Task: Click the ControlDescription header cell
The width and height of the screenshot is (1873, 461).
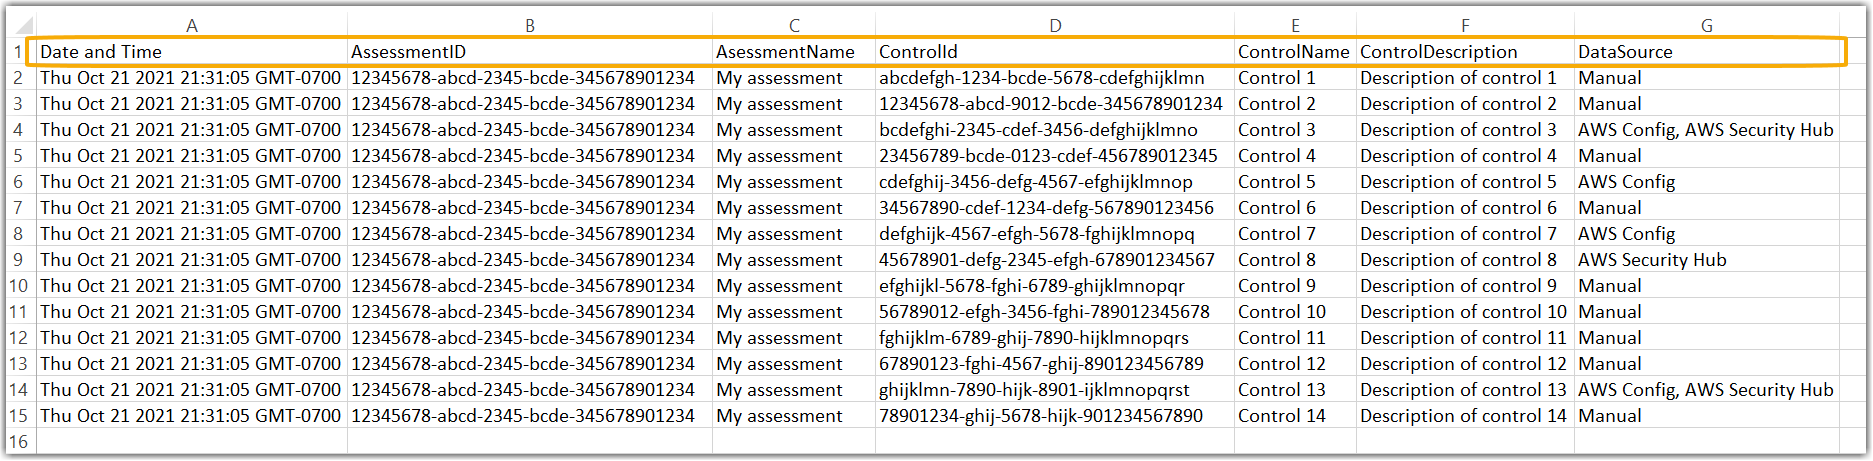Action: (1438, 52)
